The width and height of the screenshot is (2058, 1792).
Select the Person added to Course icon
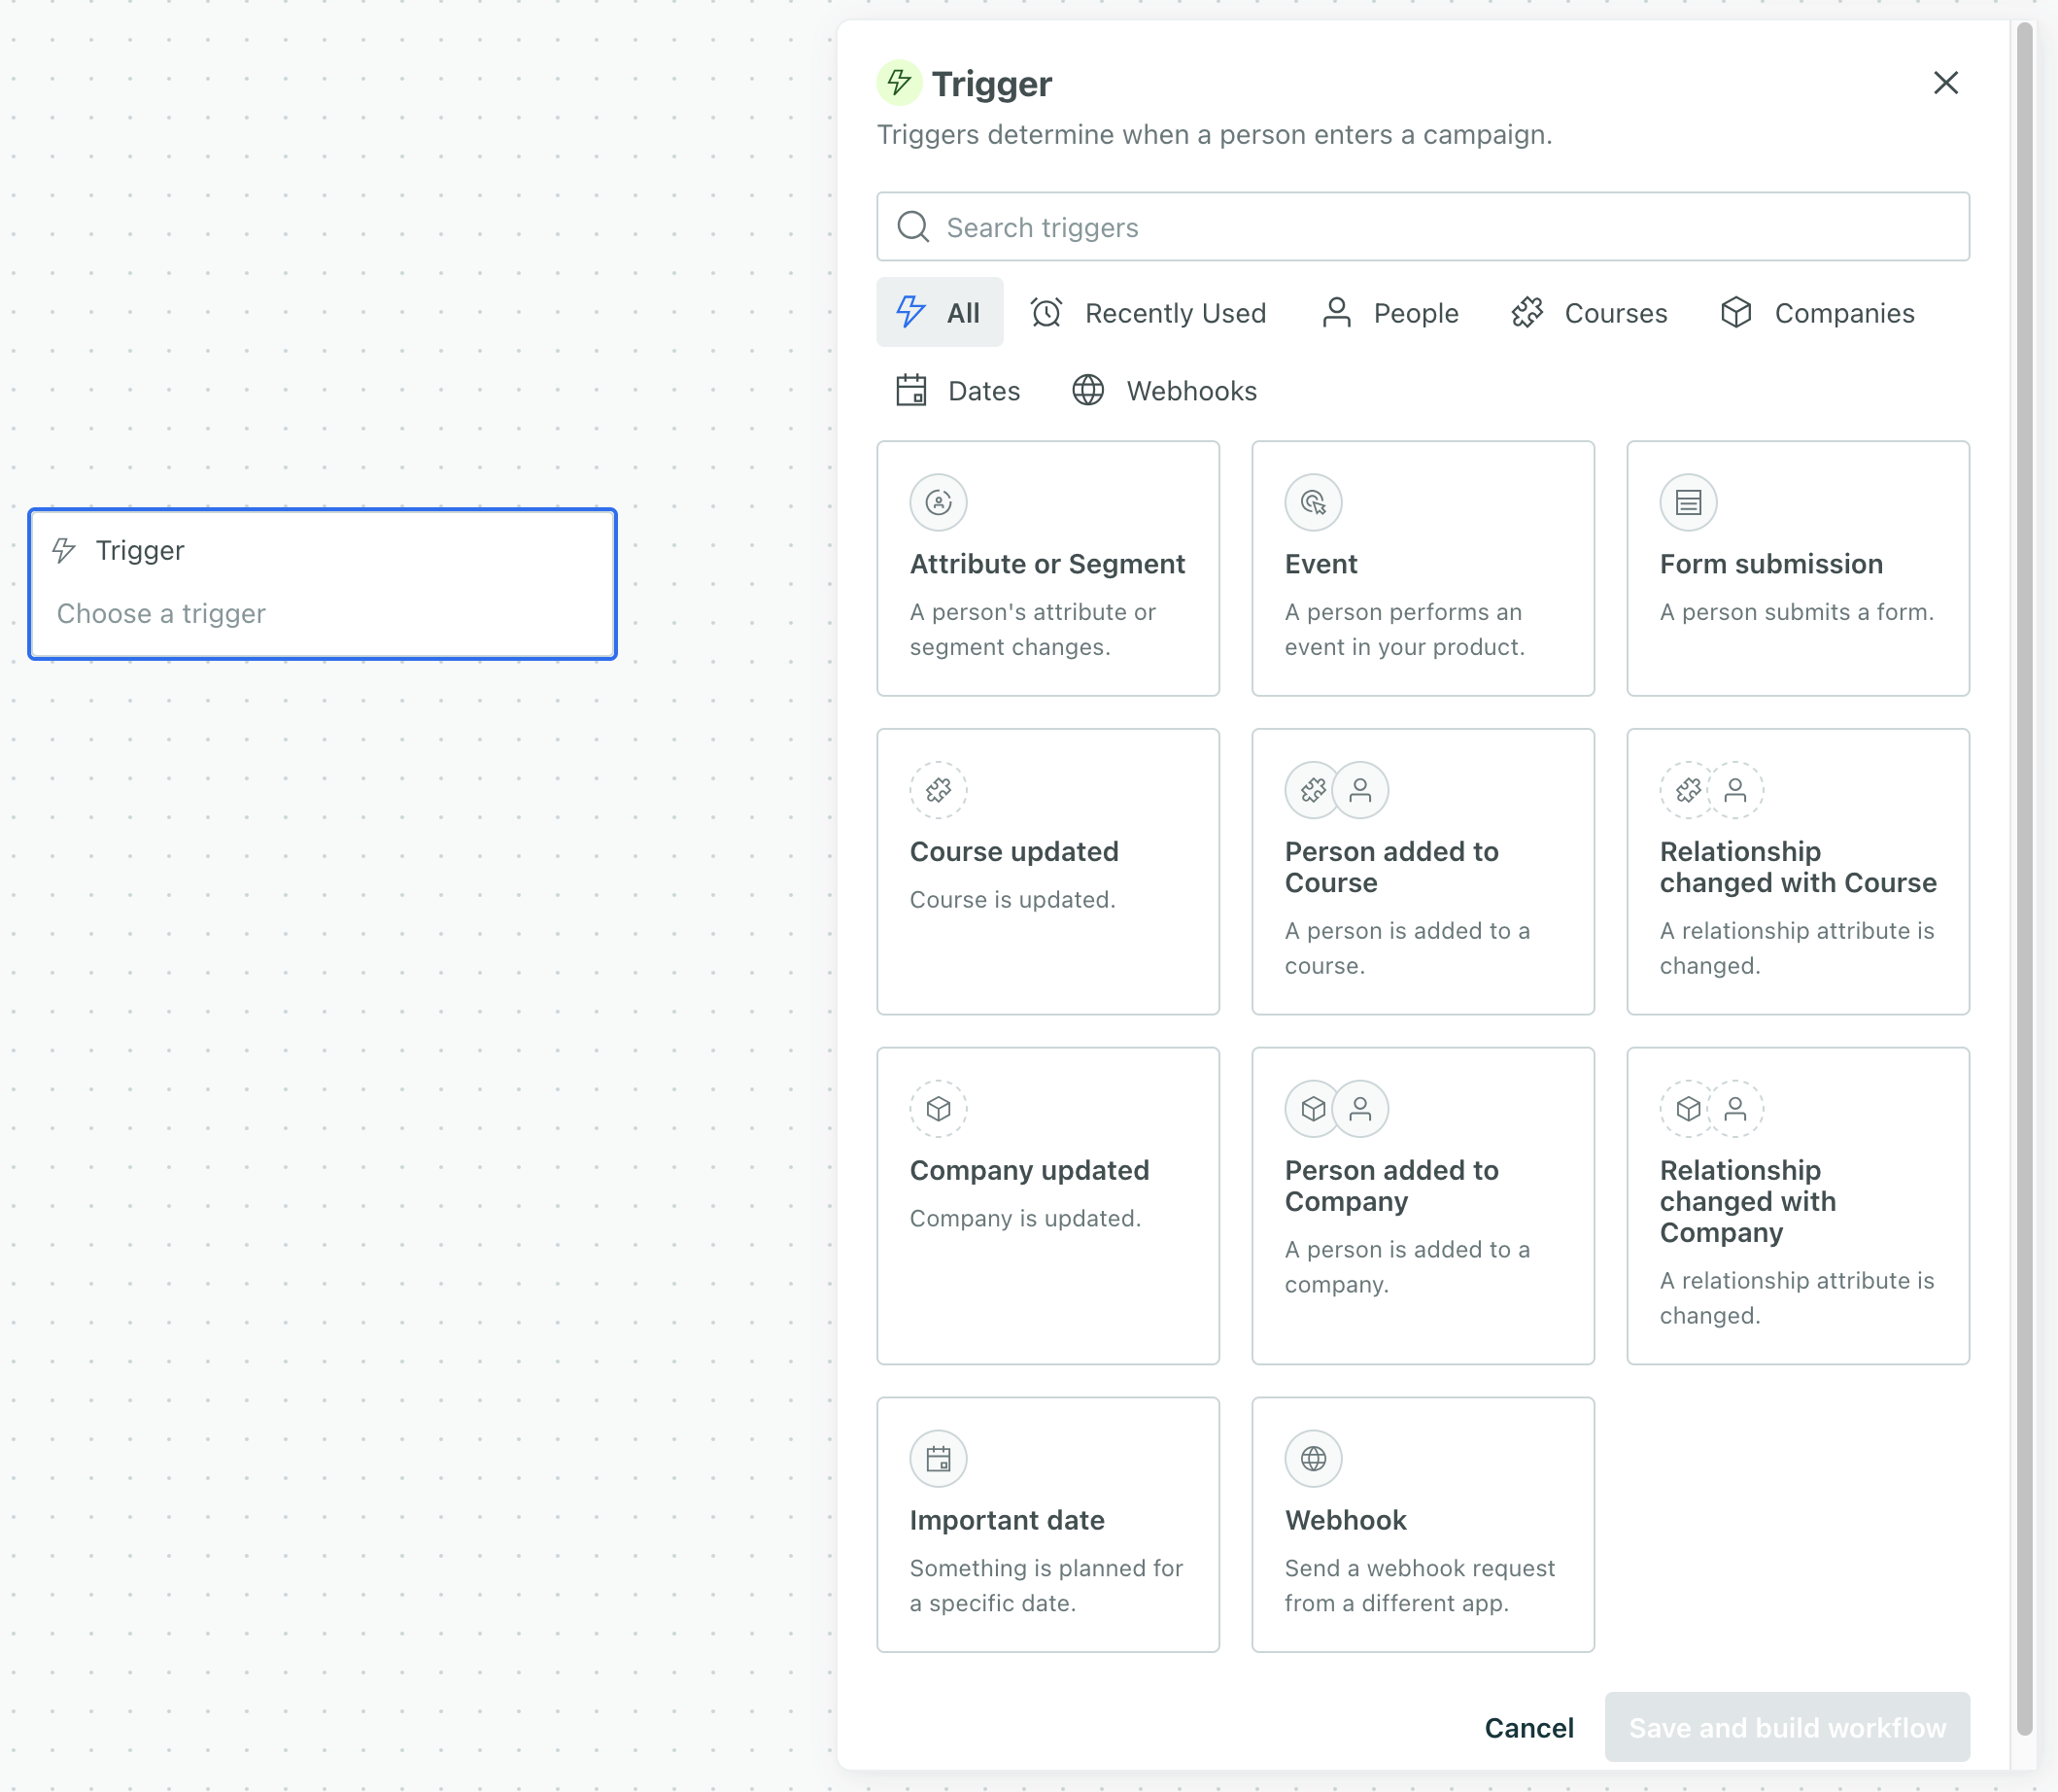1335,789
